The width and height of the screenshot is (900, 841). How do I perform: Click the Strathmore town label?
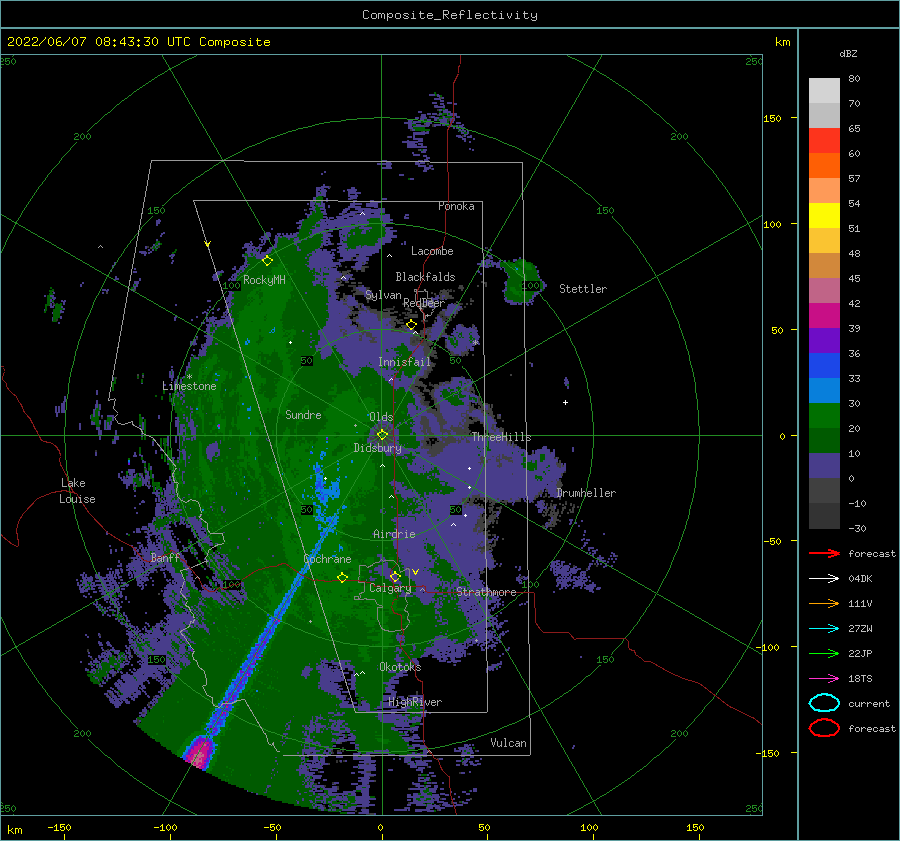click(486, 592)
